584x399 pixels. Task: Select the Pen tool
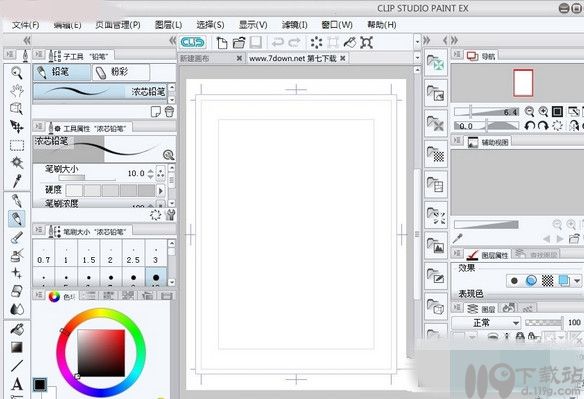pos(17,201)
